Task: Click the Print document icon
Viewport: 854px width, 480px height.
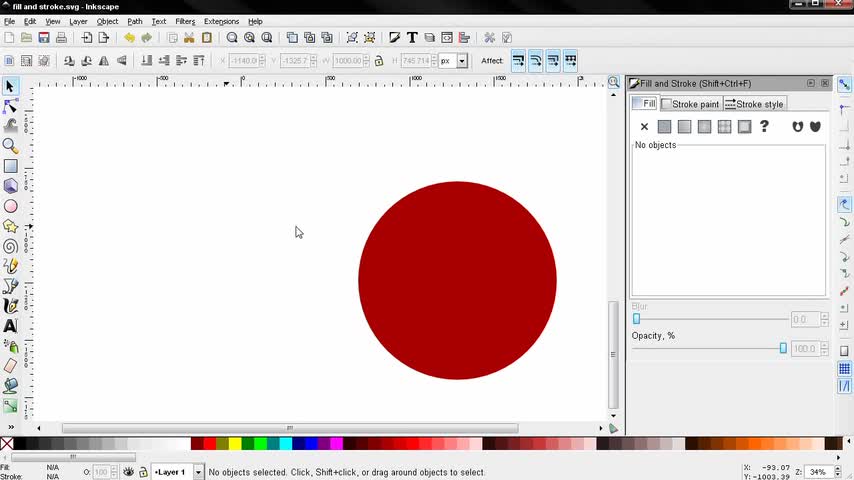Action: coord(61,38)
